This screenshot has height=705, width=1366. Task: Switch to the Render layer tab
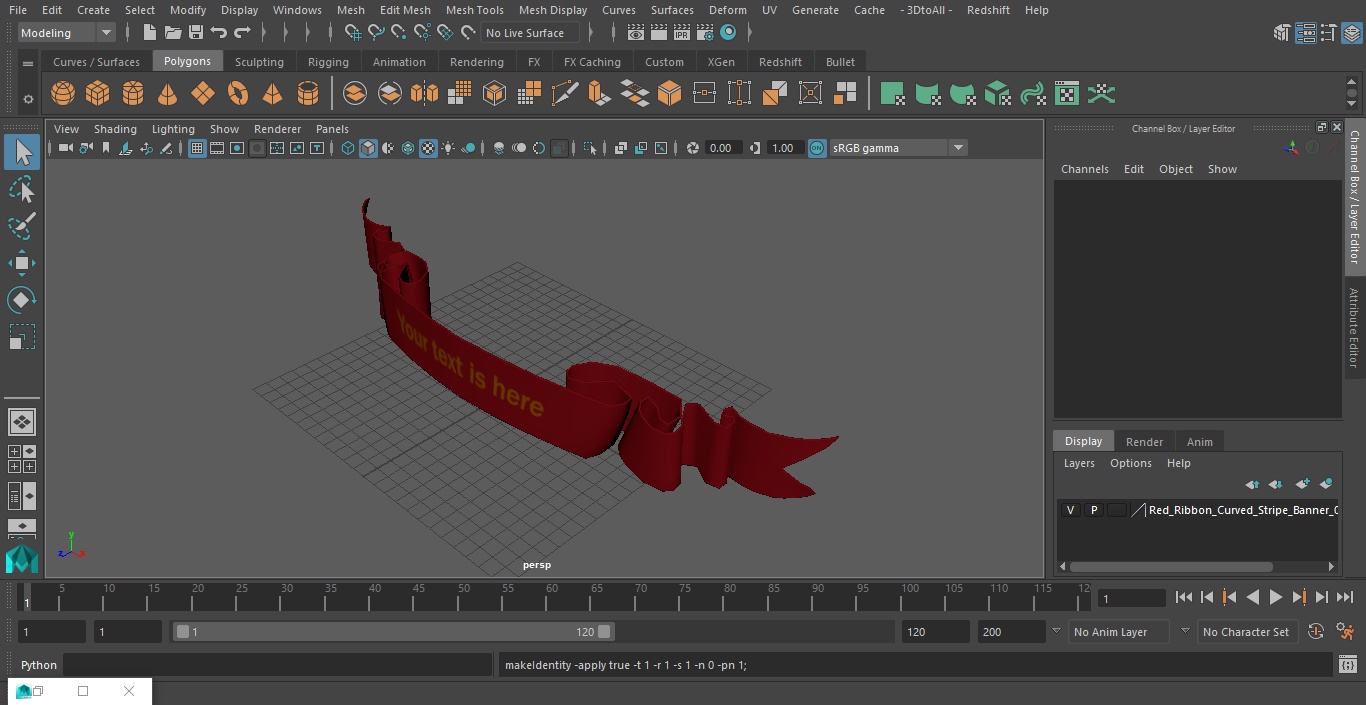pyautogui.click(x=1144, y=442)
